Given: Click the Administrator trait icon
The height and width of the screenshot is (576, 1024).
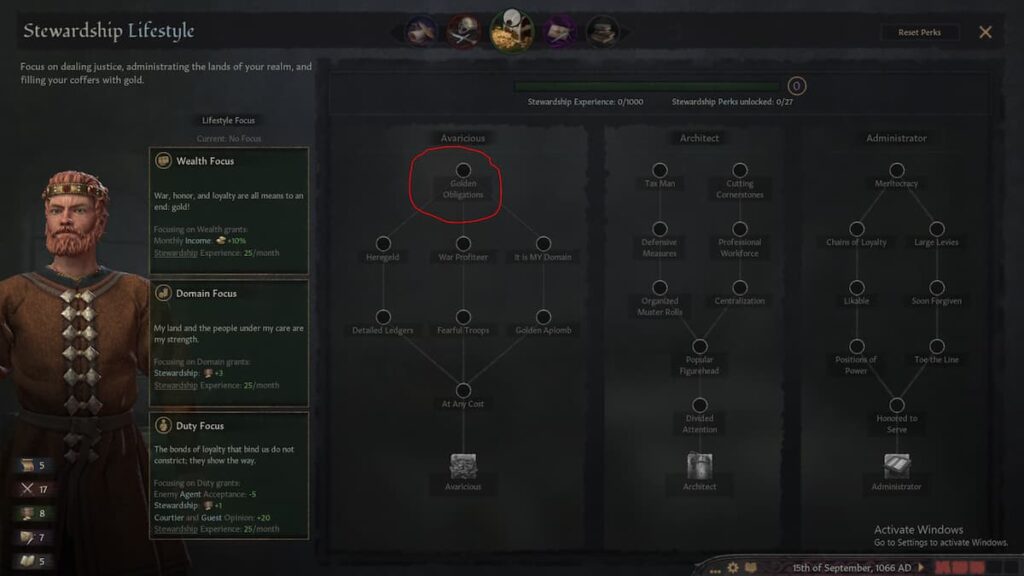Looking at the screenshot, I should click(x=897, y=467).
